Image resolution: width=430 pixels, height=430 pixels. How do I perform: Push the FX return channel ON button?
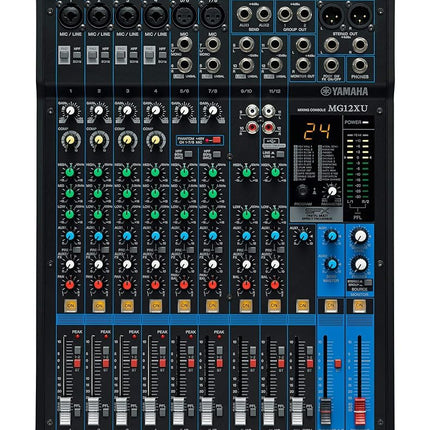tap(303, 306)
